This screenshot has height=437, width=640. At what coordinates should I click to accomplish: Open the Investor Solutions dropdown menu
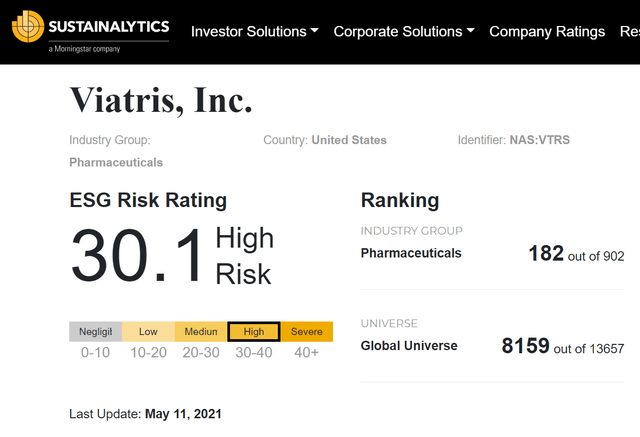[x=255, y=31]
